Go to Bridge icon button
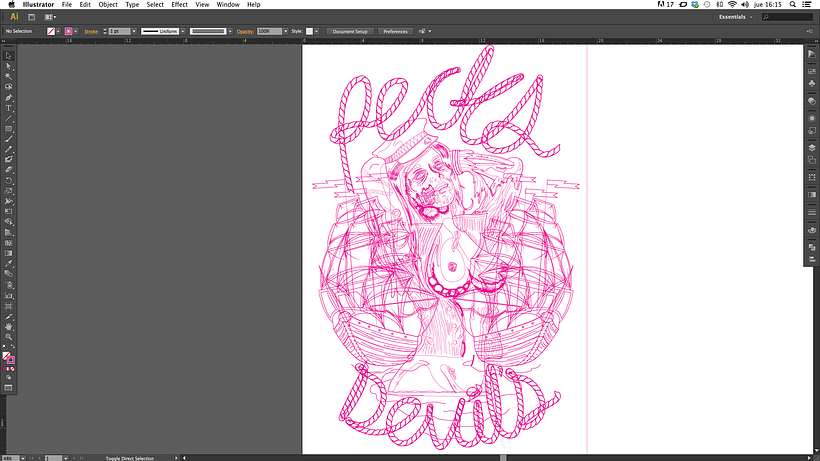820x461 pixels. click(31, 17)
